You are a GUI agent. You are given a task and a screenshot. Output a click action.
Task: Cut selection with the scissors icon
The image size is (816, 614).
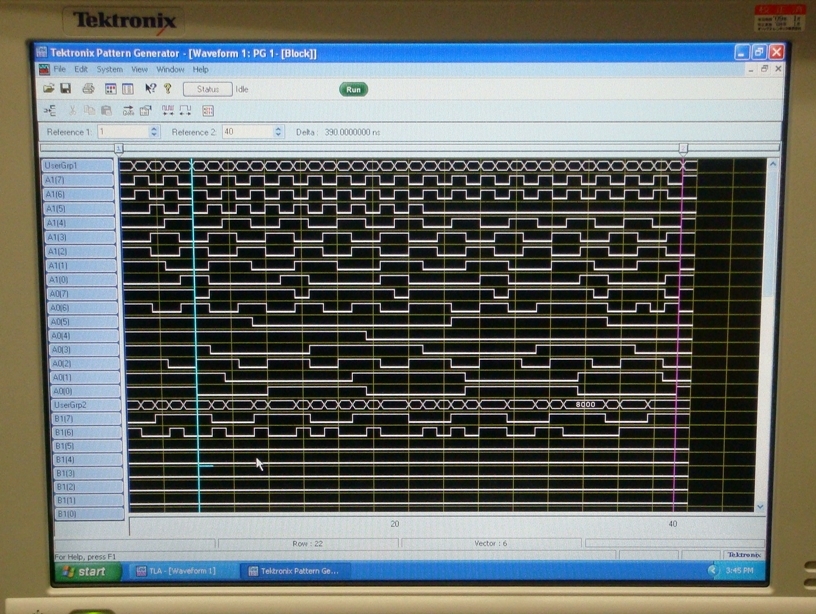click(x=72, y=110)
